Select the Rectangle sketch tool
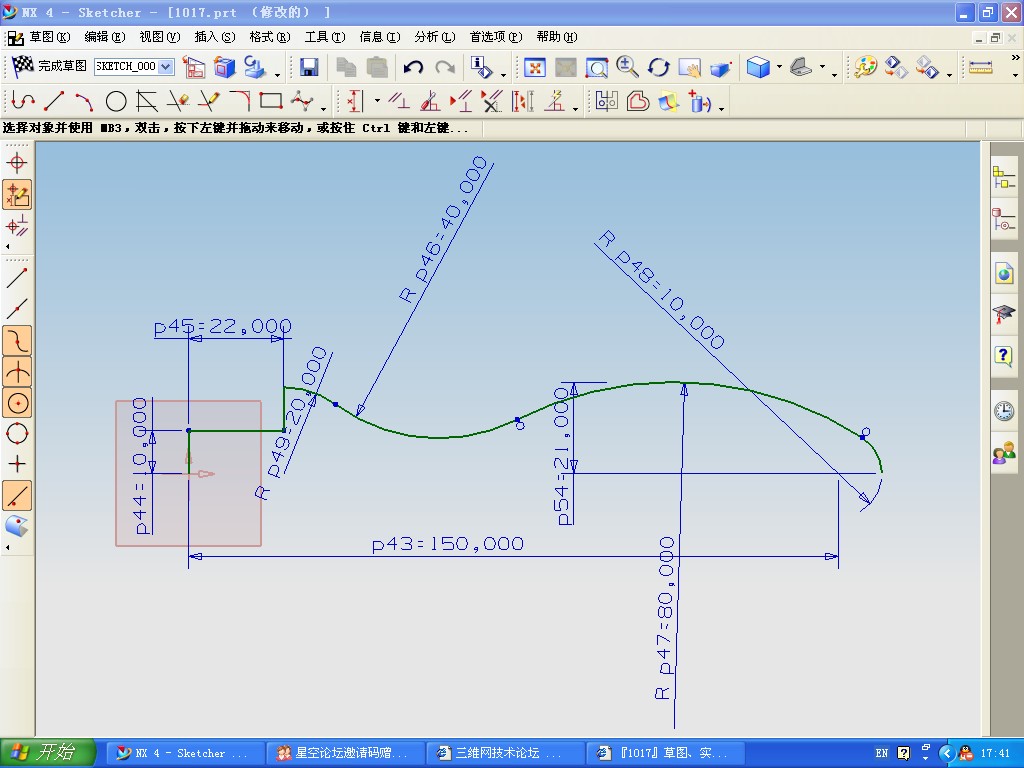The width and height of the screenshot is (1024, 768). [270, 101]
